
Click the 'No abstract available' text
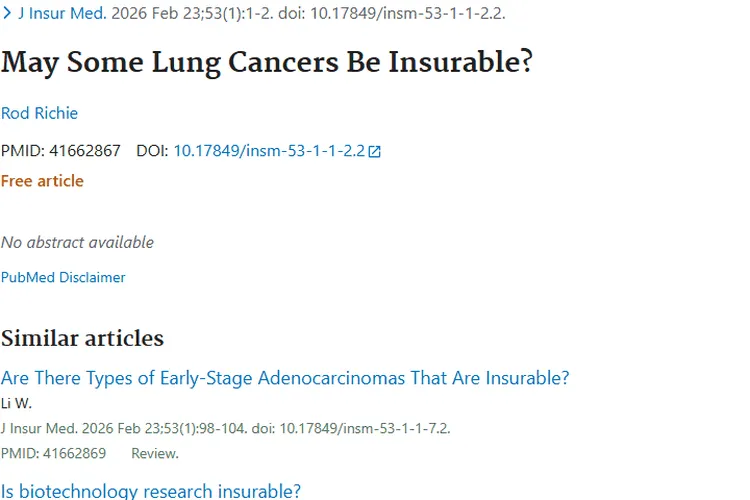(x=77, y=242)
